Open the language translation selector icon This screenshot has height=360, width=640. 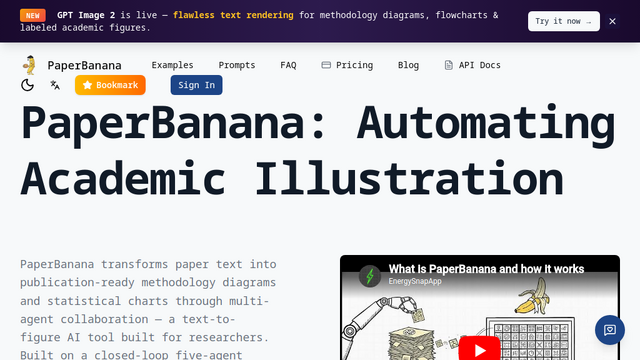55,85
